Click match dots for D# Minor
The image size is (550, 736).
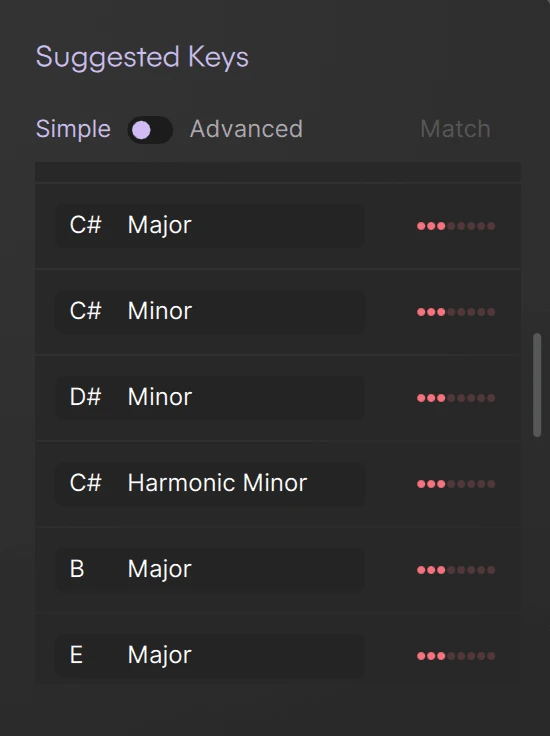pyautogui.click(x=456, y=398)
